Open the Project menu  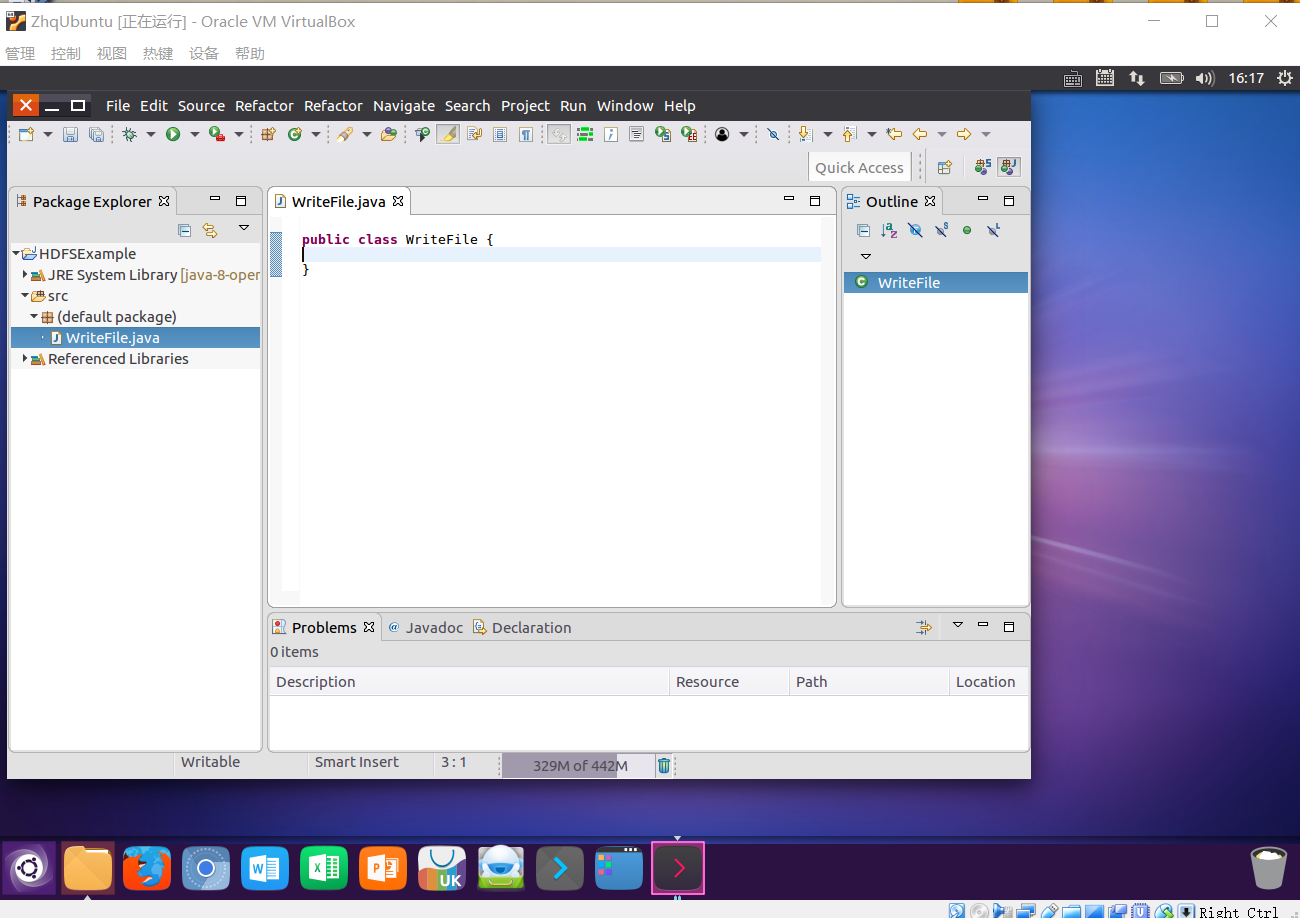pyautogui.click(x=525, y=106)
